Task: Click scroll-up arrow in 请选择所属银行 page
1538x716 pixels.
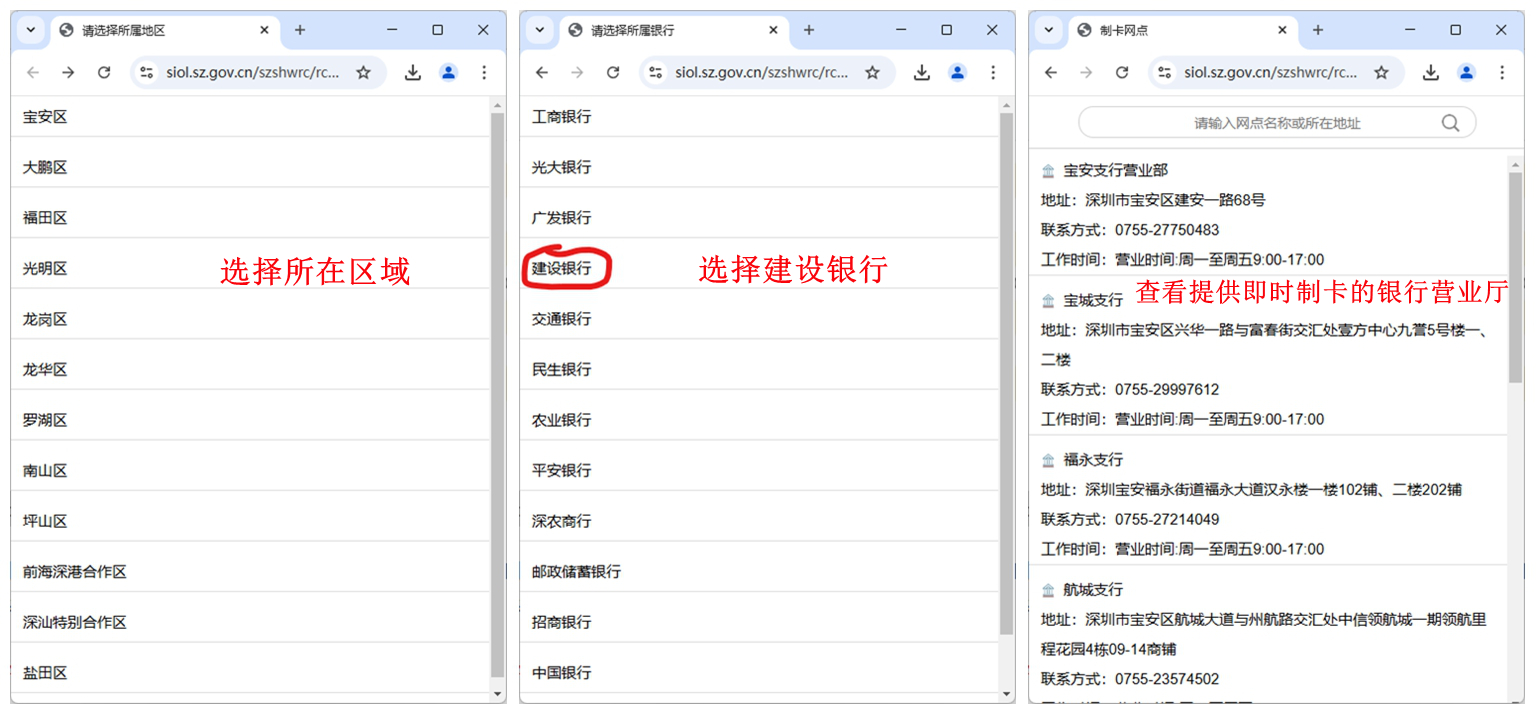Action: tap(1007, 104)
